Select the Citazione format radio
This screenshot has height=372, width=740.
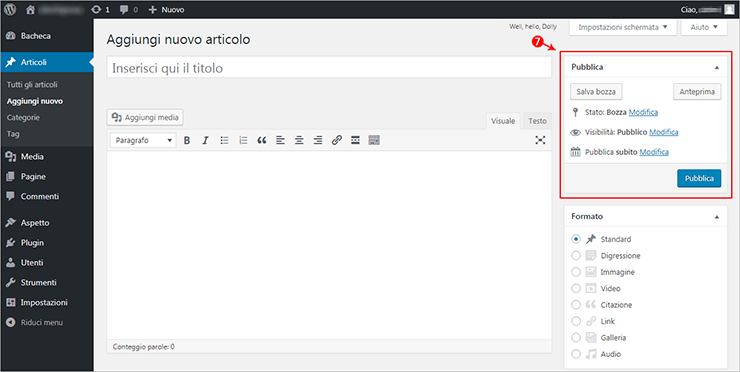click(576, 304)
